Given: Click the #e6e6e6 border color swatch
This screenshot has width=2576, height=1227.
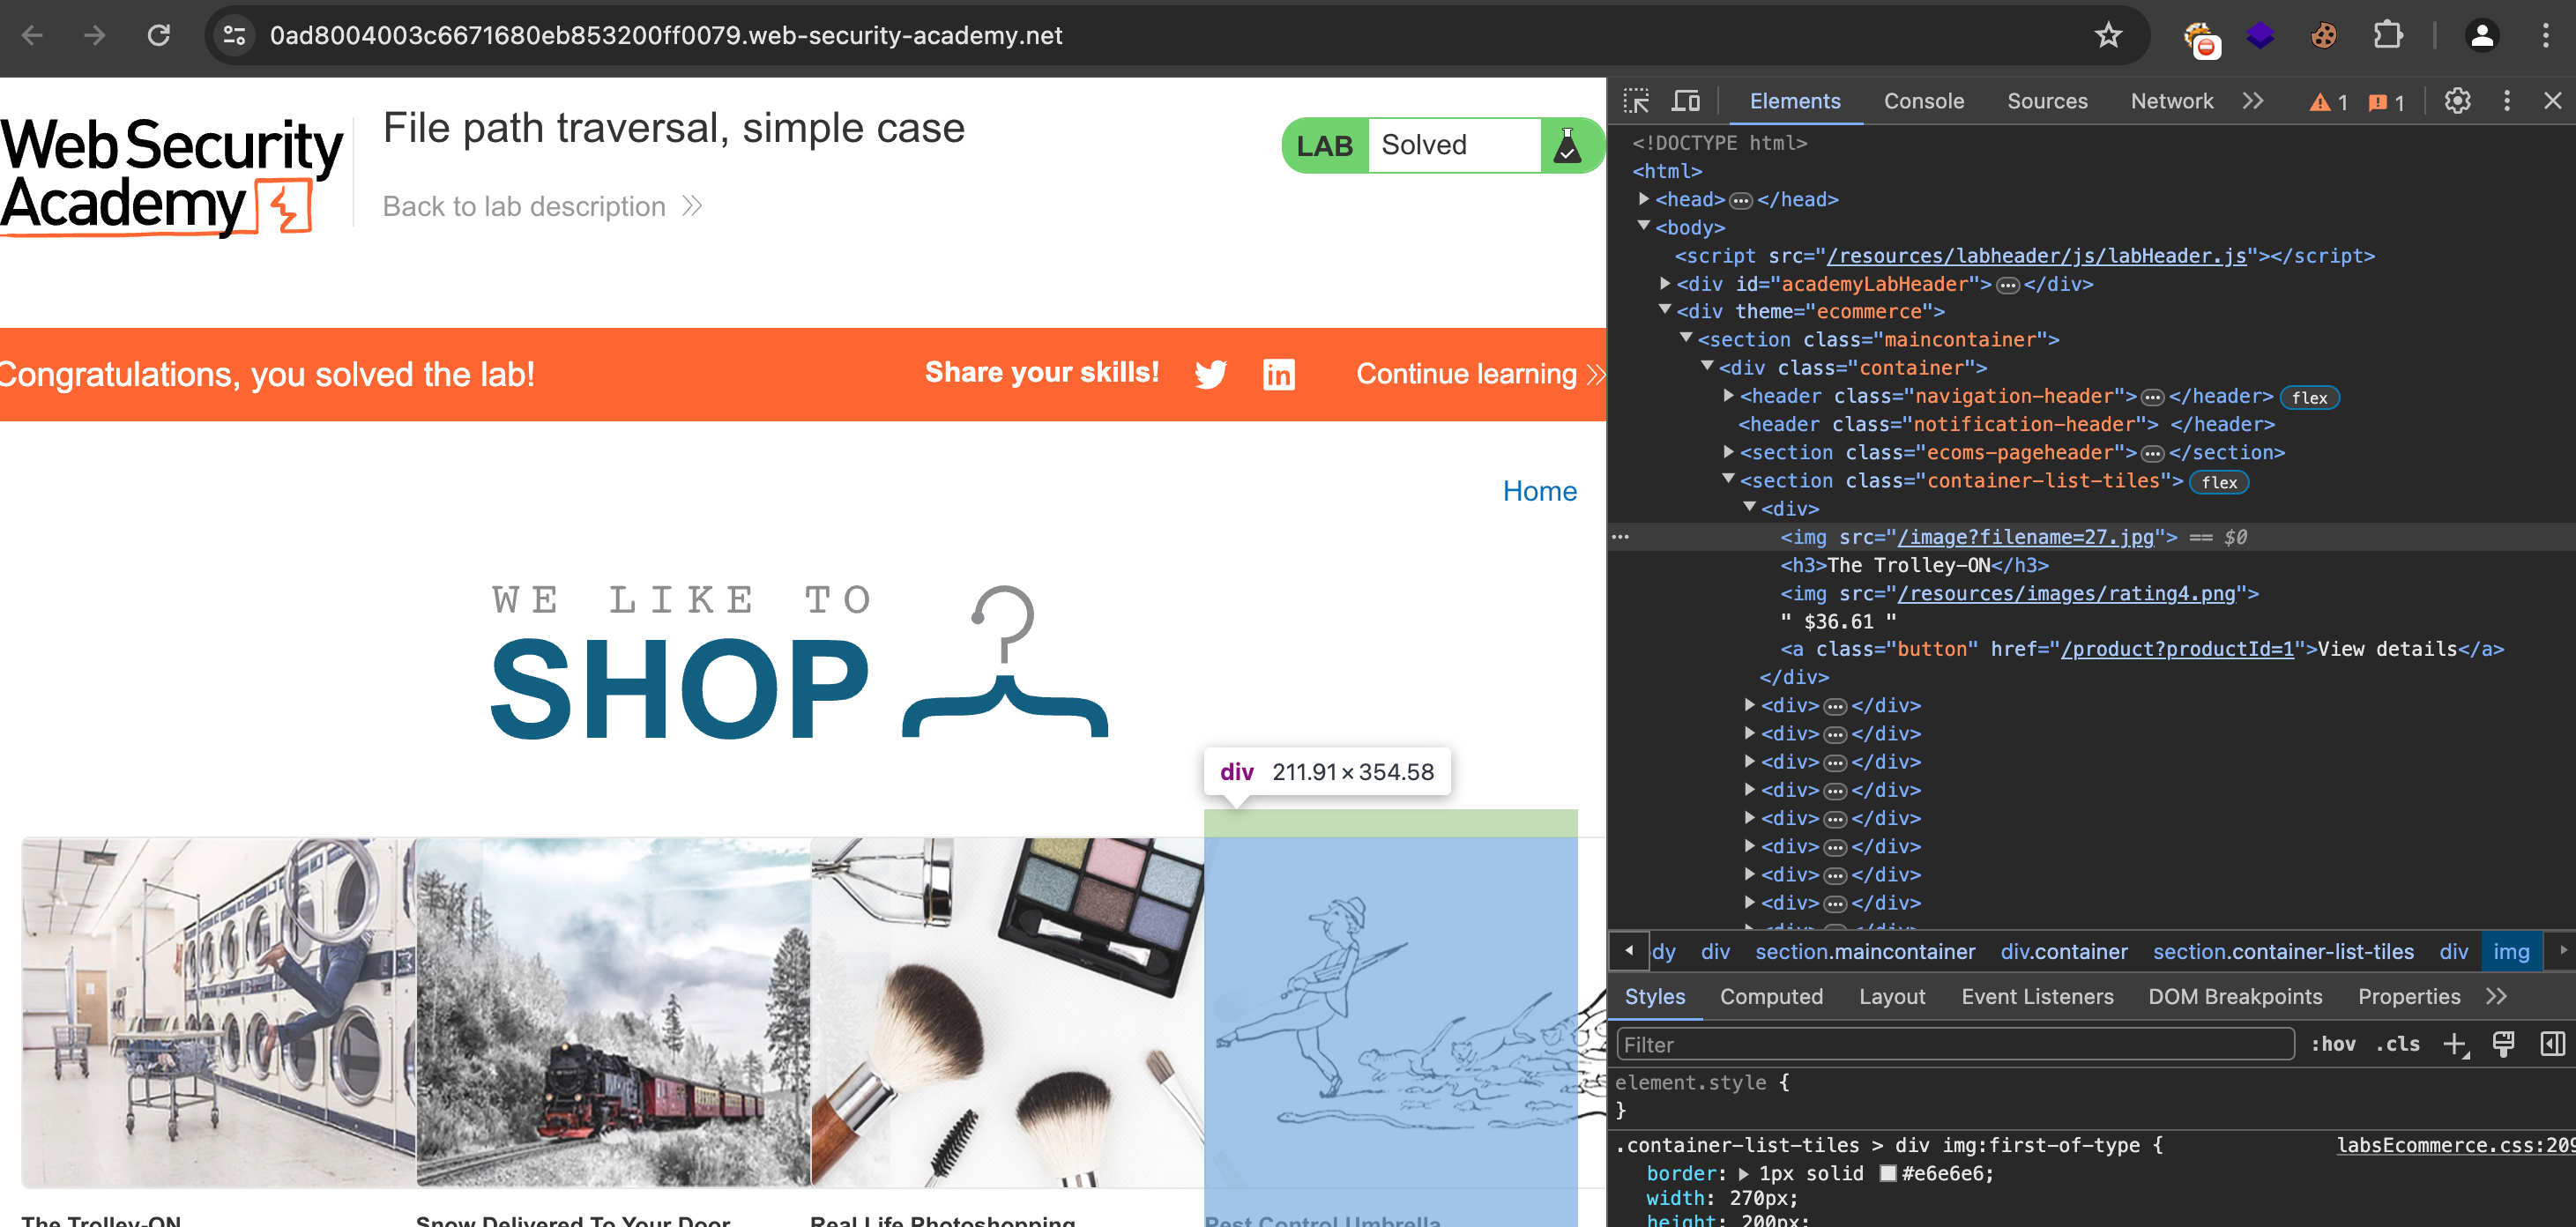Looking at the screenshot, I should point(1888,1174).
